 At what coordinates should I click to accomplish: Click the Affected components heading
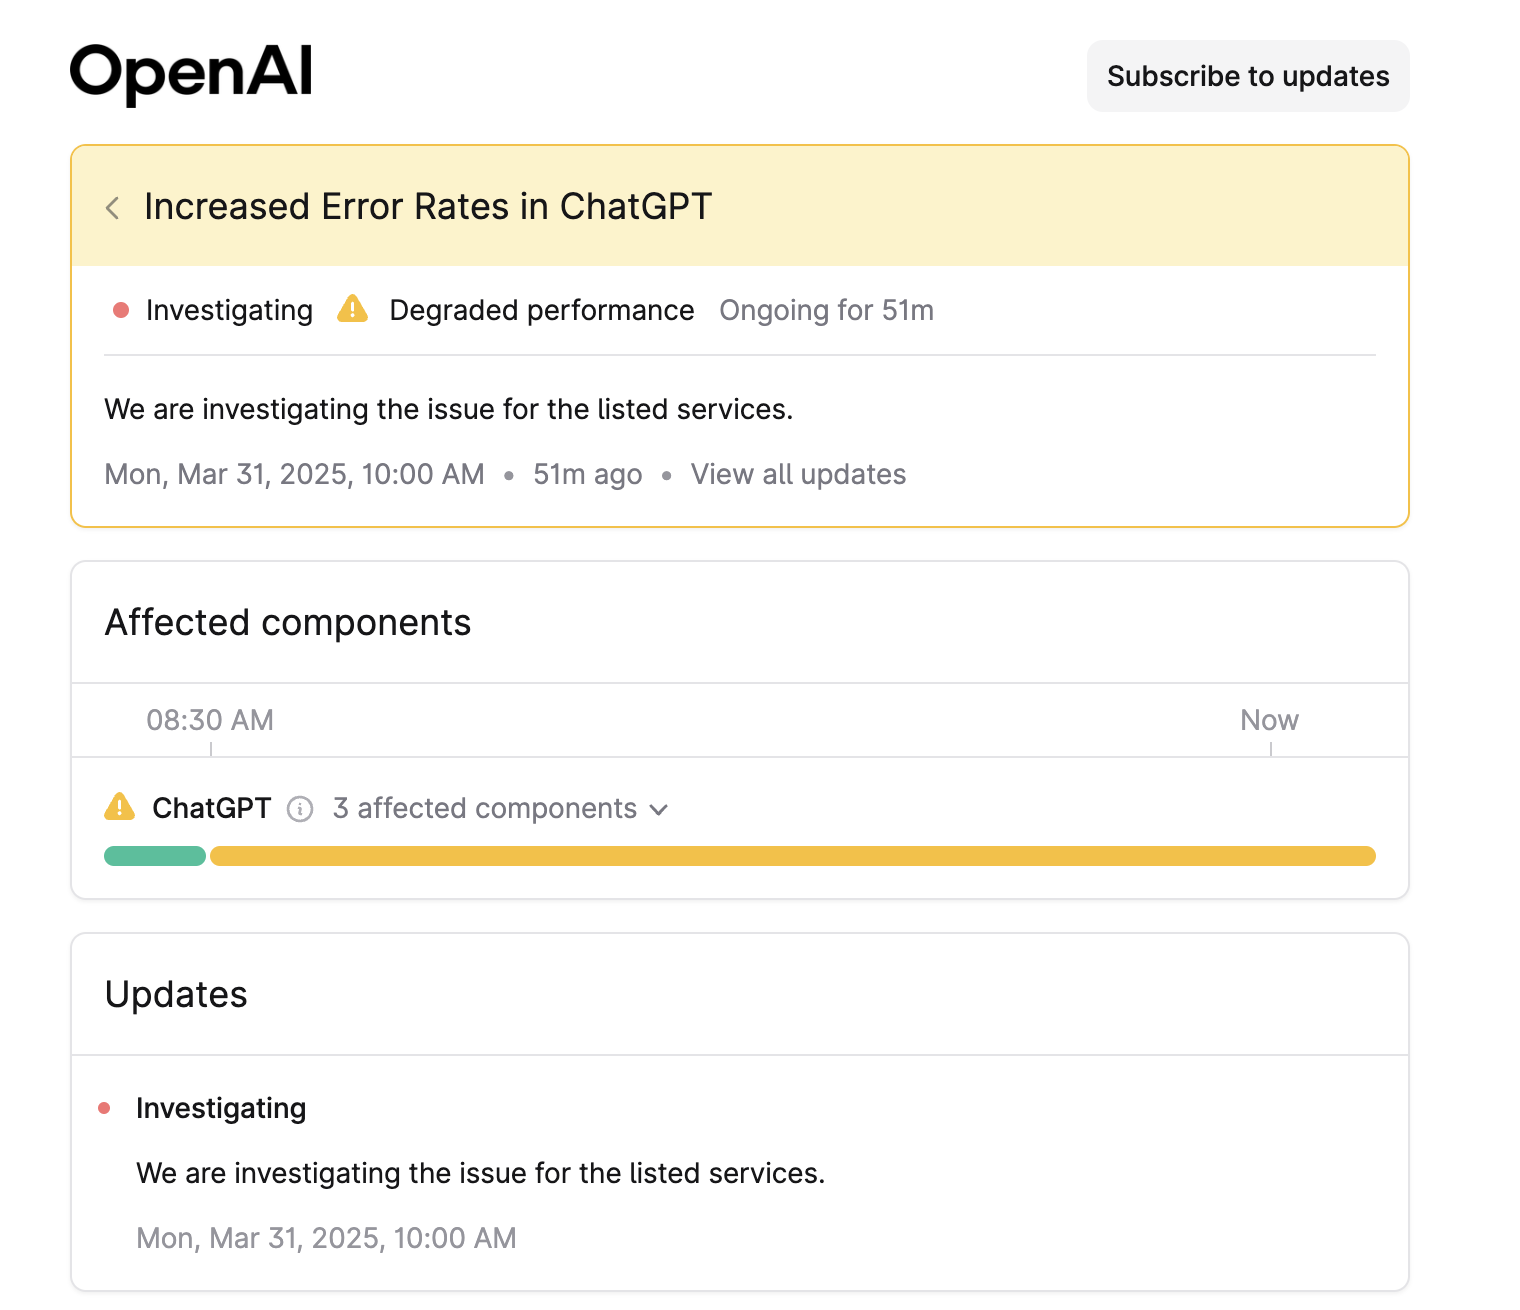[288, 622]
